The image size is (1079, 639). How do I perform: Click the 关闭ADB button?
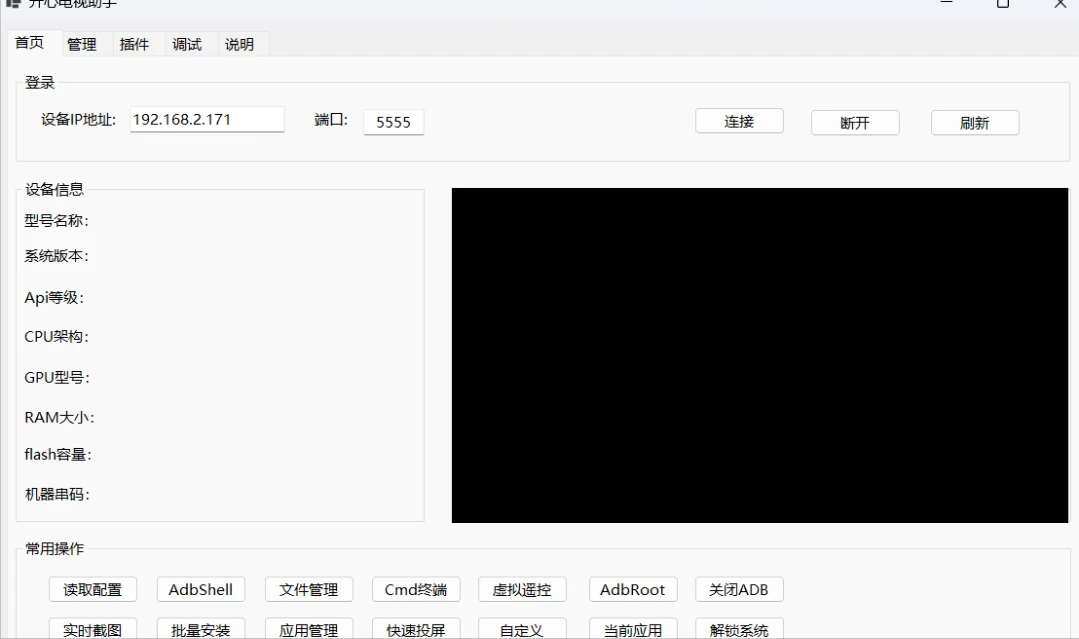click(739, 589)
